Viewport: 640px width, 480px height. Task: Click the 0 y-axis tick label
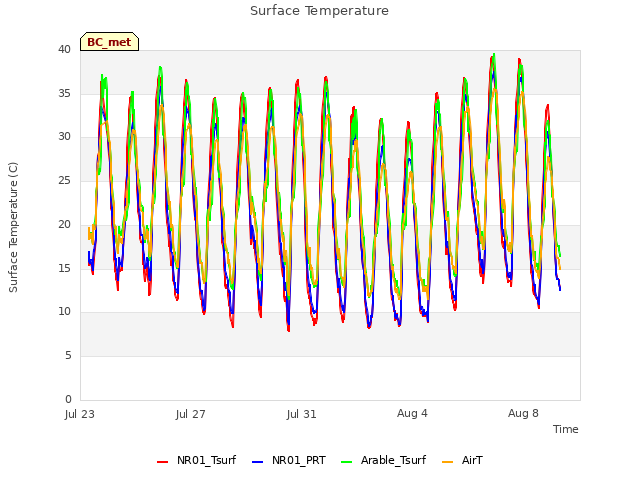tap(68, 399)
